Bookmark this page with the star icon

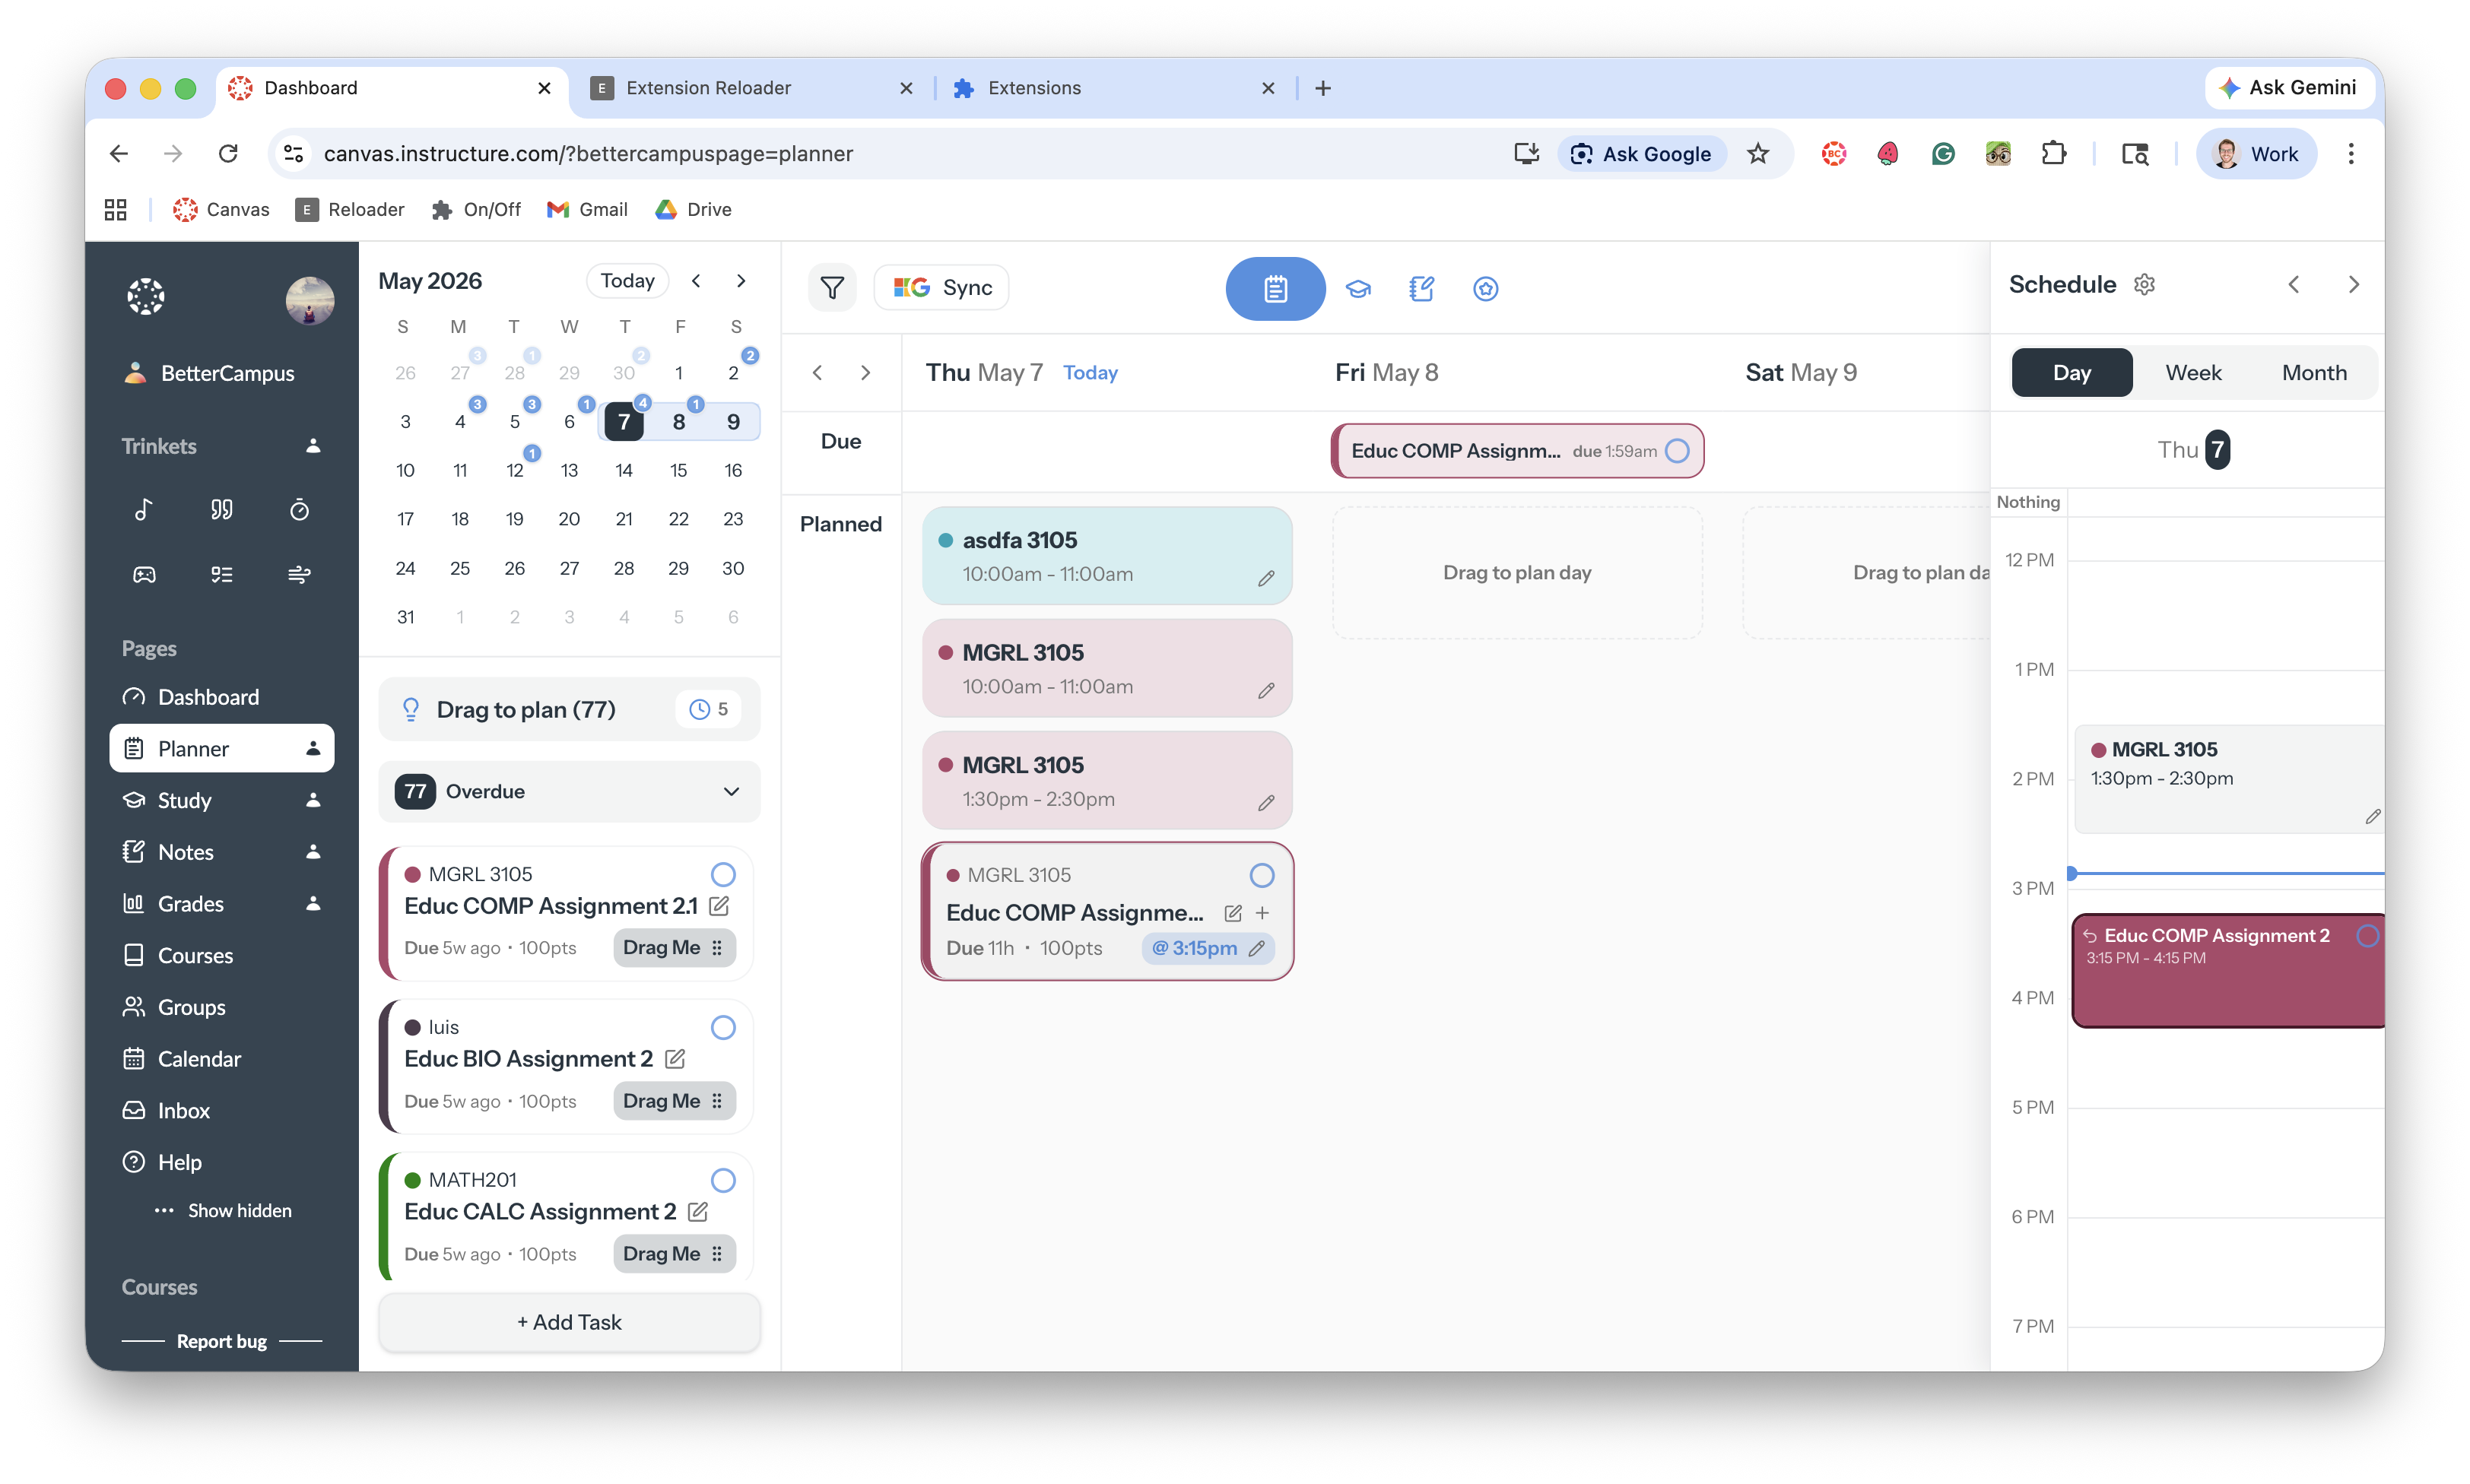point(1758,154)
